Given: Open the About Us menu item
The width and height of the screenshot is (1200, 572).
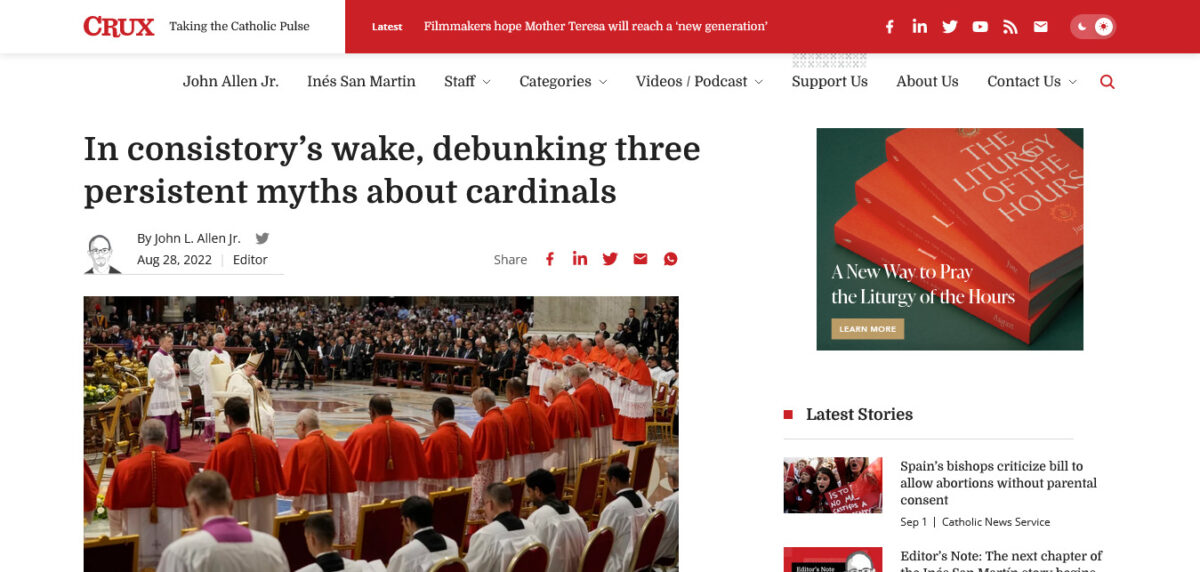Looking at the screenshot, I should pyautogui.click(x=927, y=82).
